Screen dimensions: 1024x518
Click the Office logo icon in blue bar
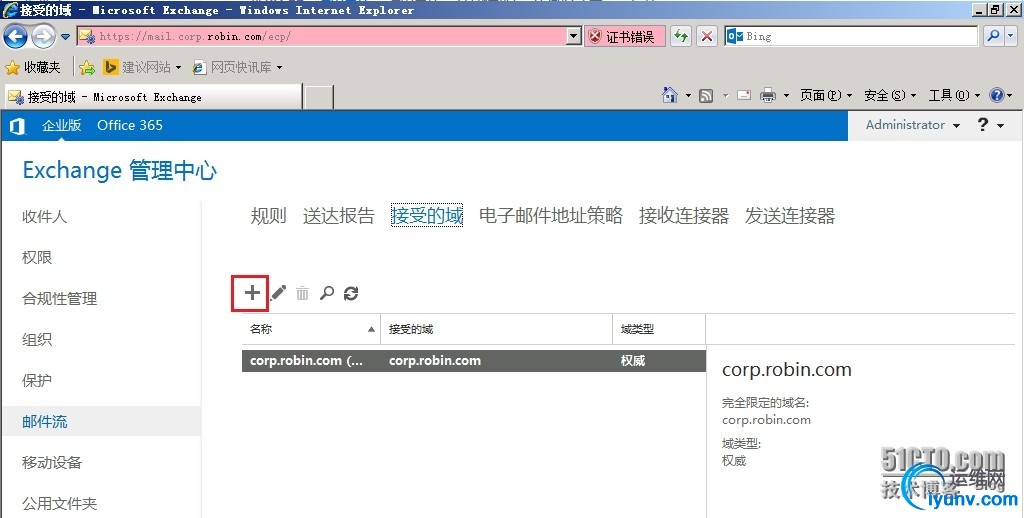tap(18, 126)
